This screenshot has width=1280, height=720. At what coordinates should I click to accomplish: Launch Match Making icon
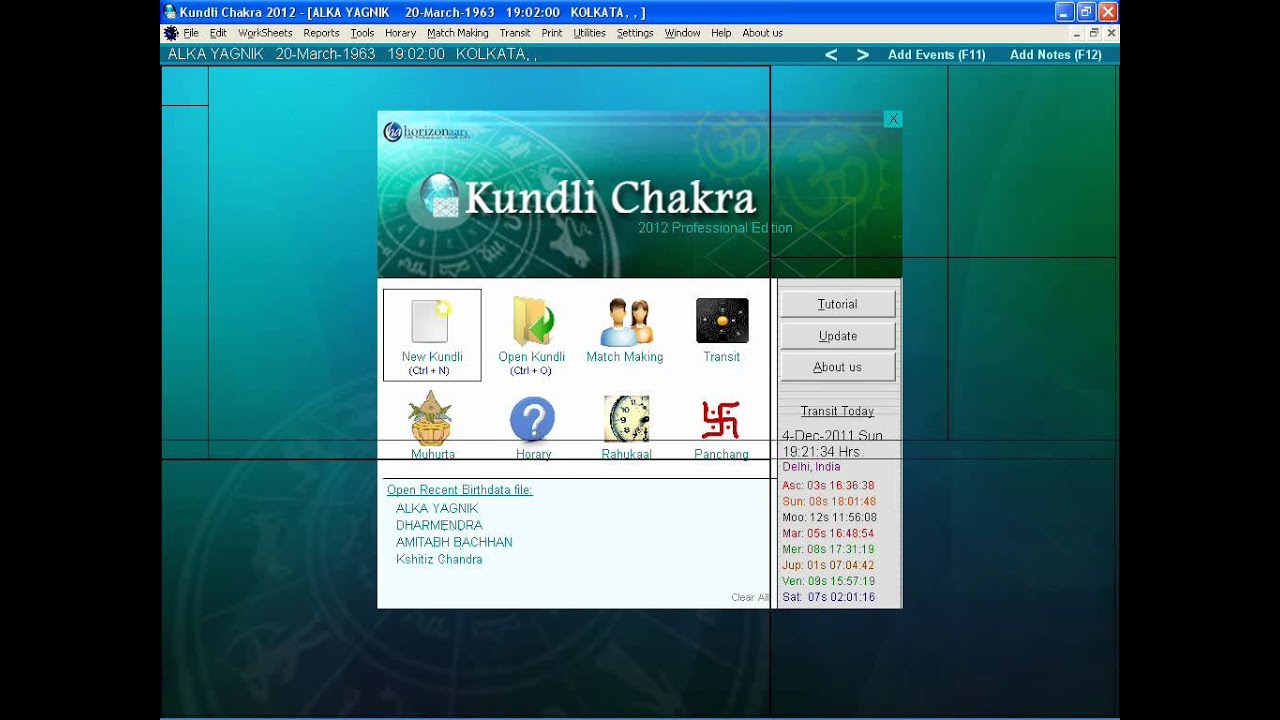click(626, 322)
